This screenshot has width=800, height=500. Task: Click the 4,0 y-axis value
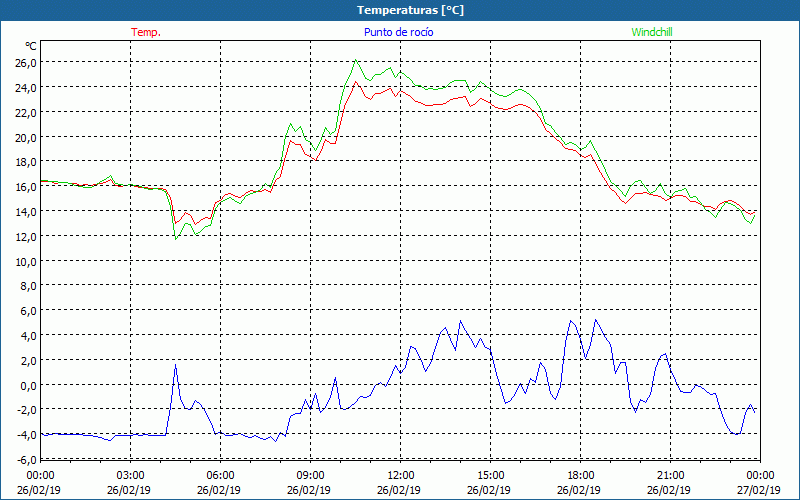click(x=28, y=336)
